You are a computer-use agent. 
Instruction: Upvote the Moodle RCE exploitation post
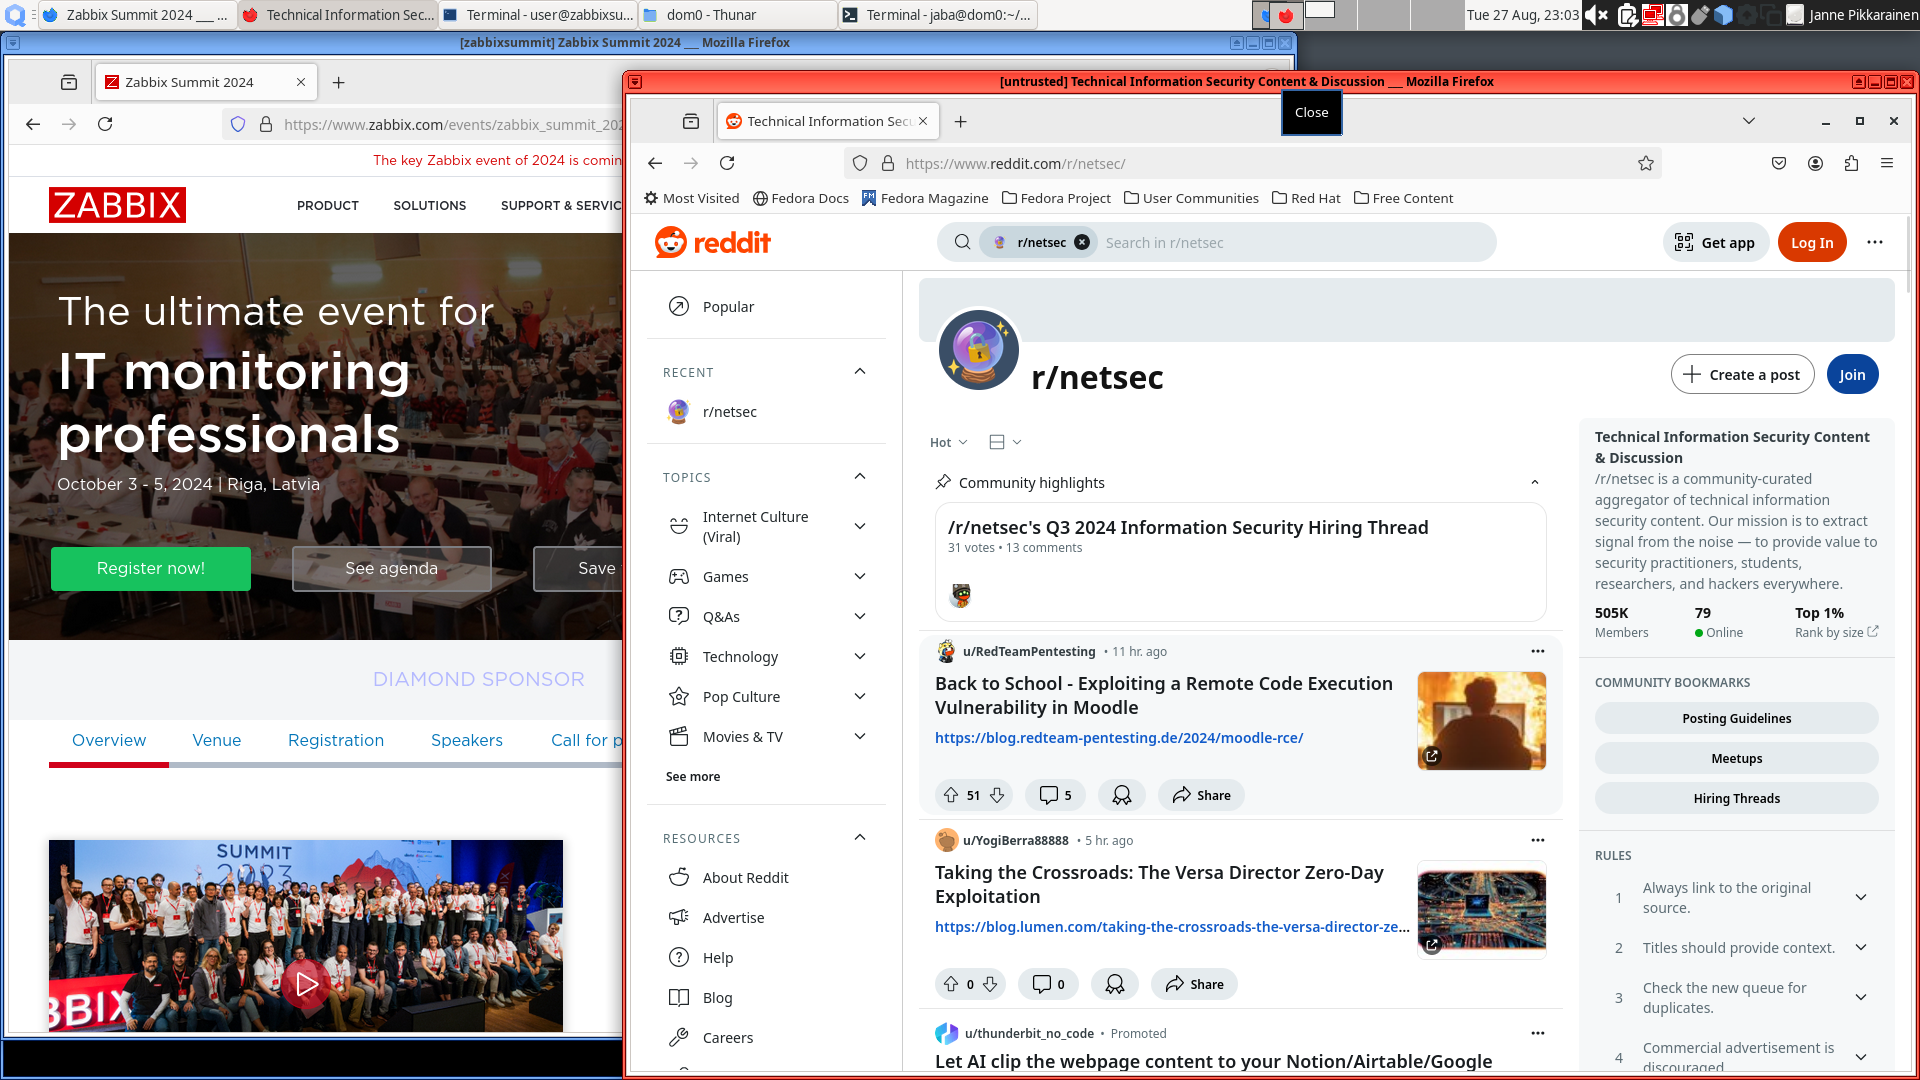[951, 794]
